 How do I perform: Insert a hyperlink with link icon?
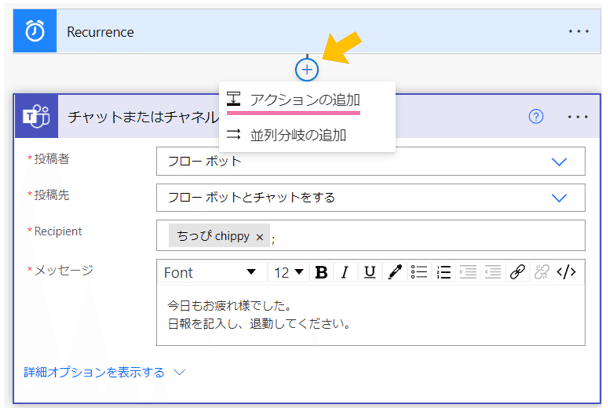point(517,272)
